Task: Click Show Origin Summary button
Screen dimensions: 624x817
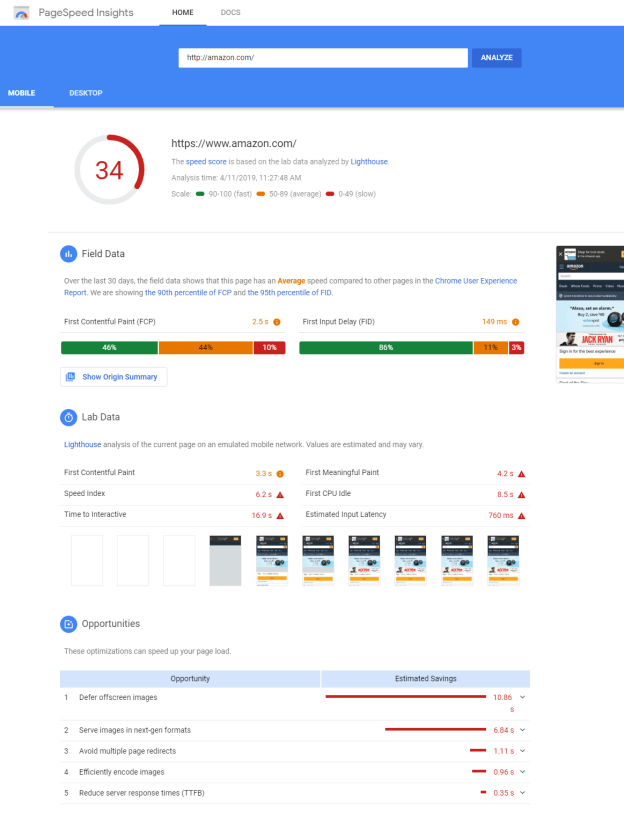Action: tap(114, 377)
